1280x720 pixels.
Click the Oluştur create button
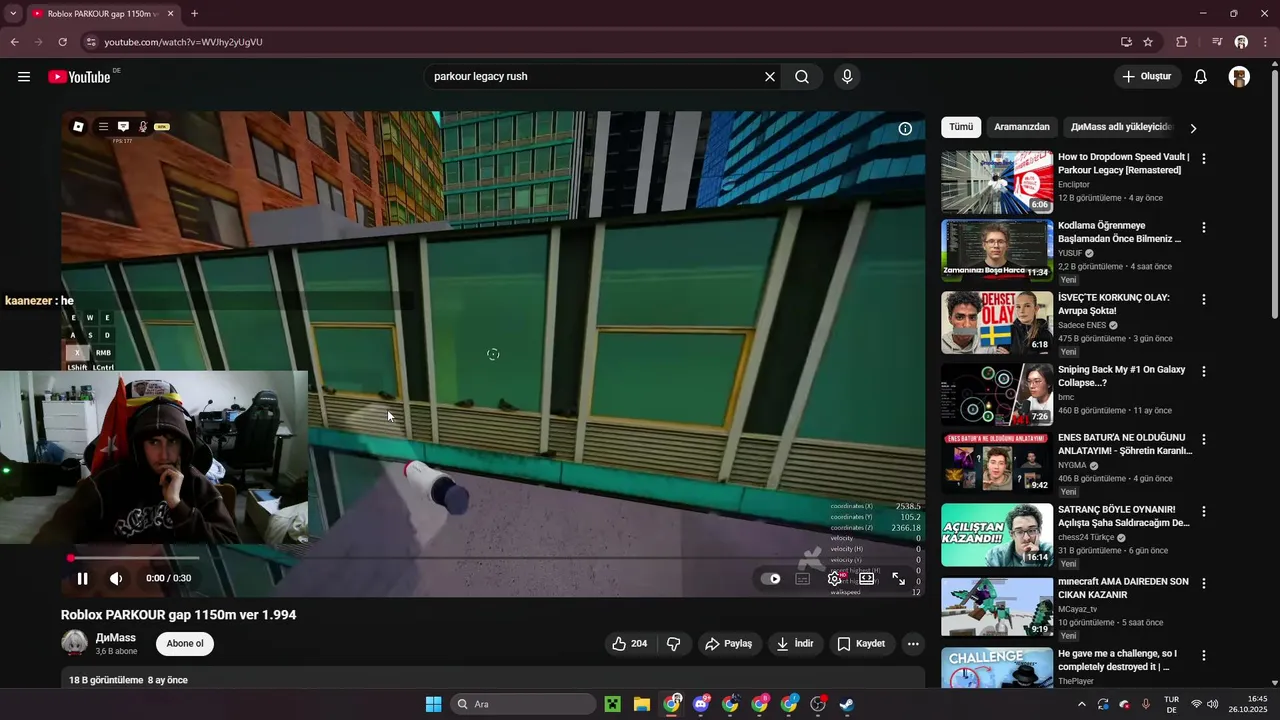click(x=1148, y=77)
